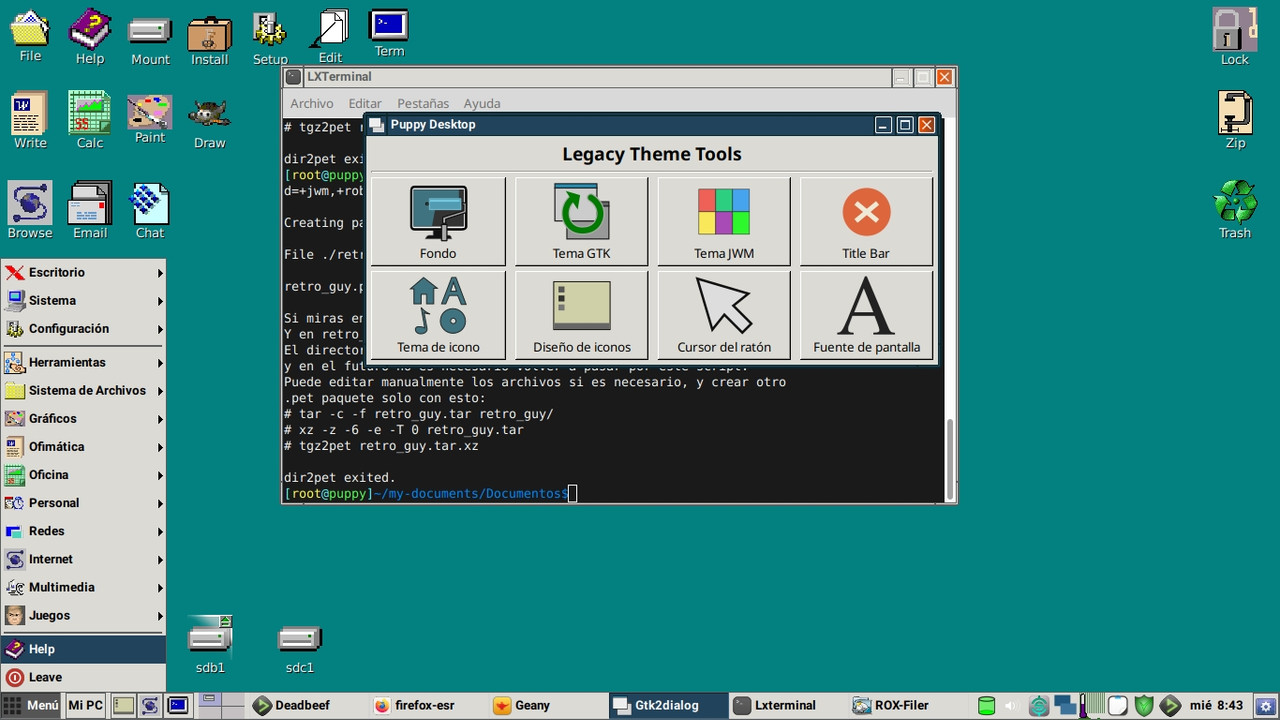Click the Mount desktop icon
The height and width of the screenshot is (720, 1280).
[150, 40]
